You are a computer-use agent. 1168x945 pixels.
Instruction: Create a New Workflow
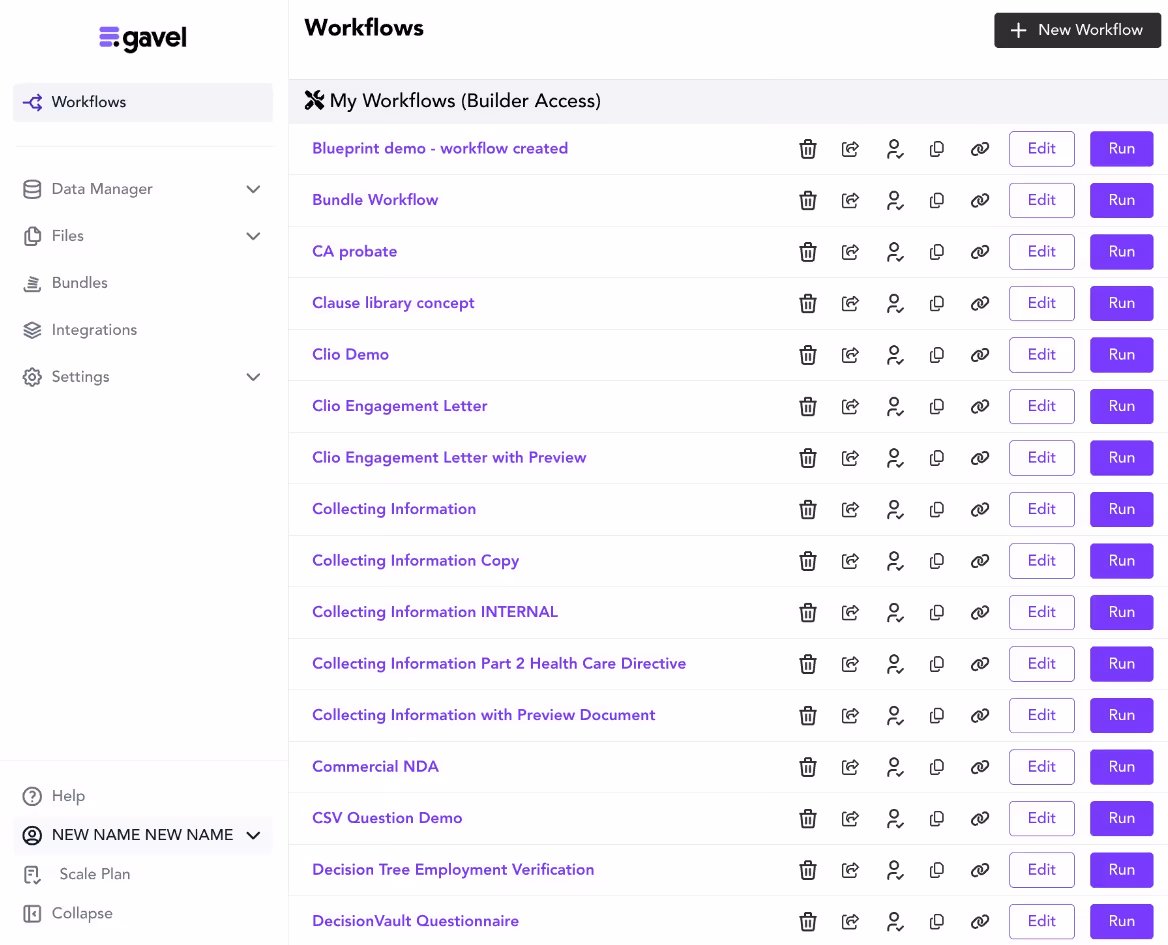coord(1077,30)
